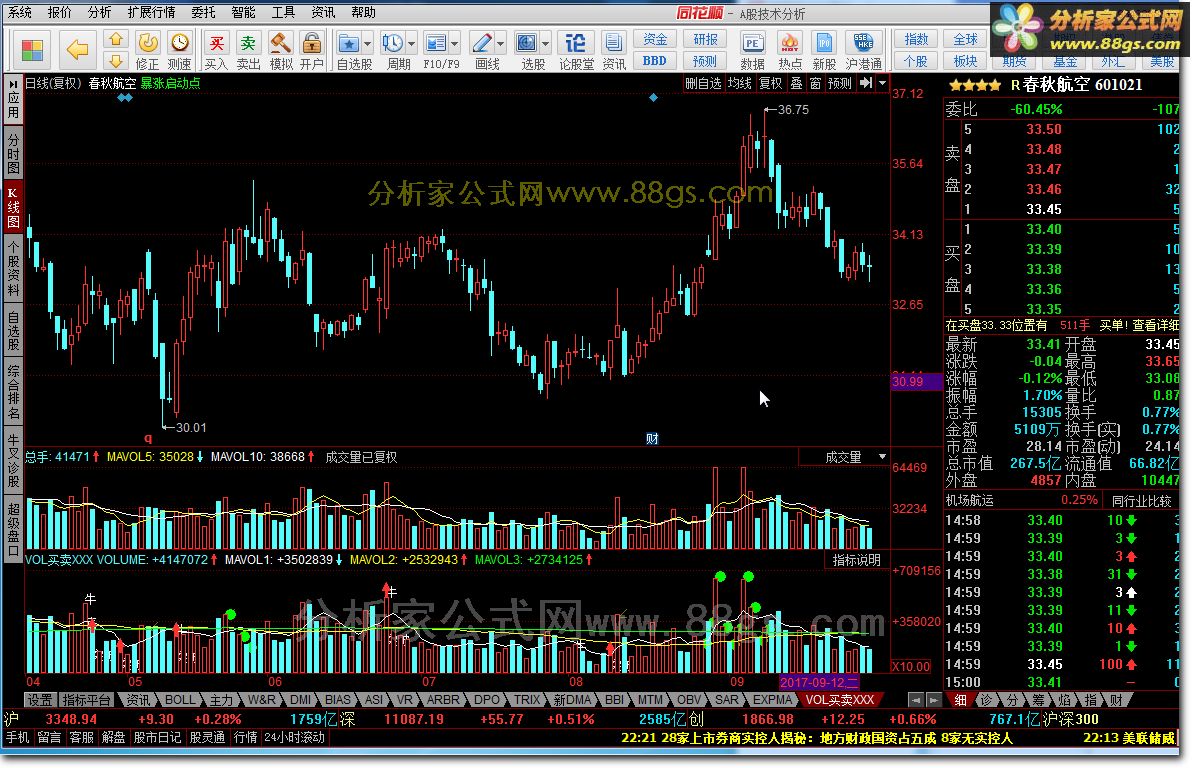Open 修正 correction tool
Viewport: 1192px width, 768px height.
(147, 50)
